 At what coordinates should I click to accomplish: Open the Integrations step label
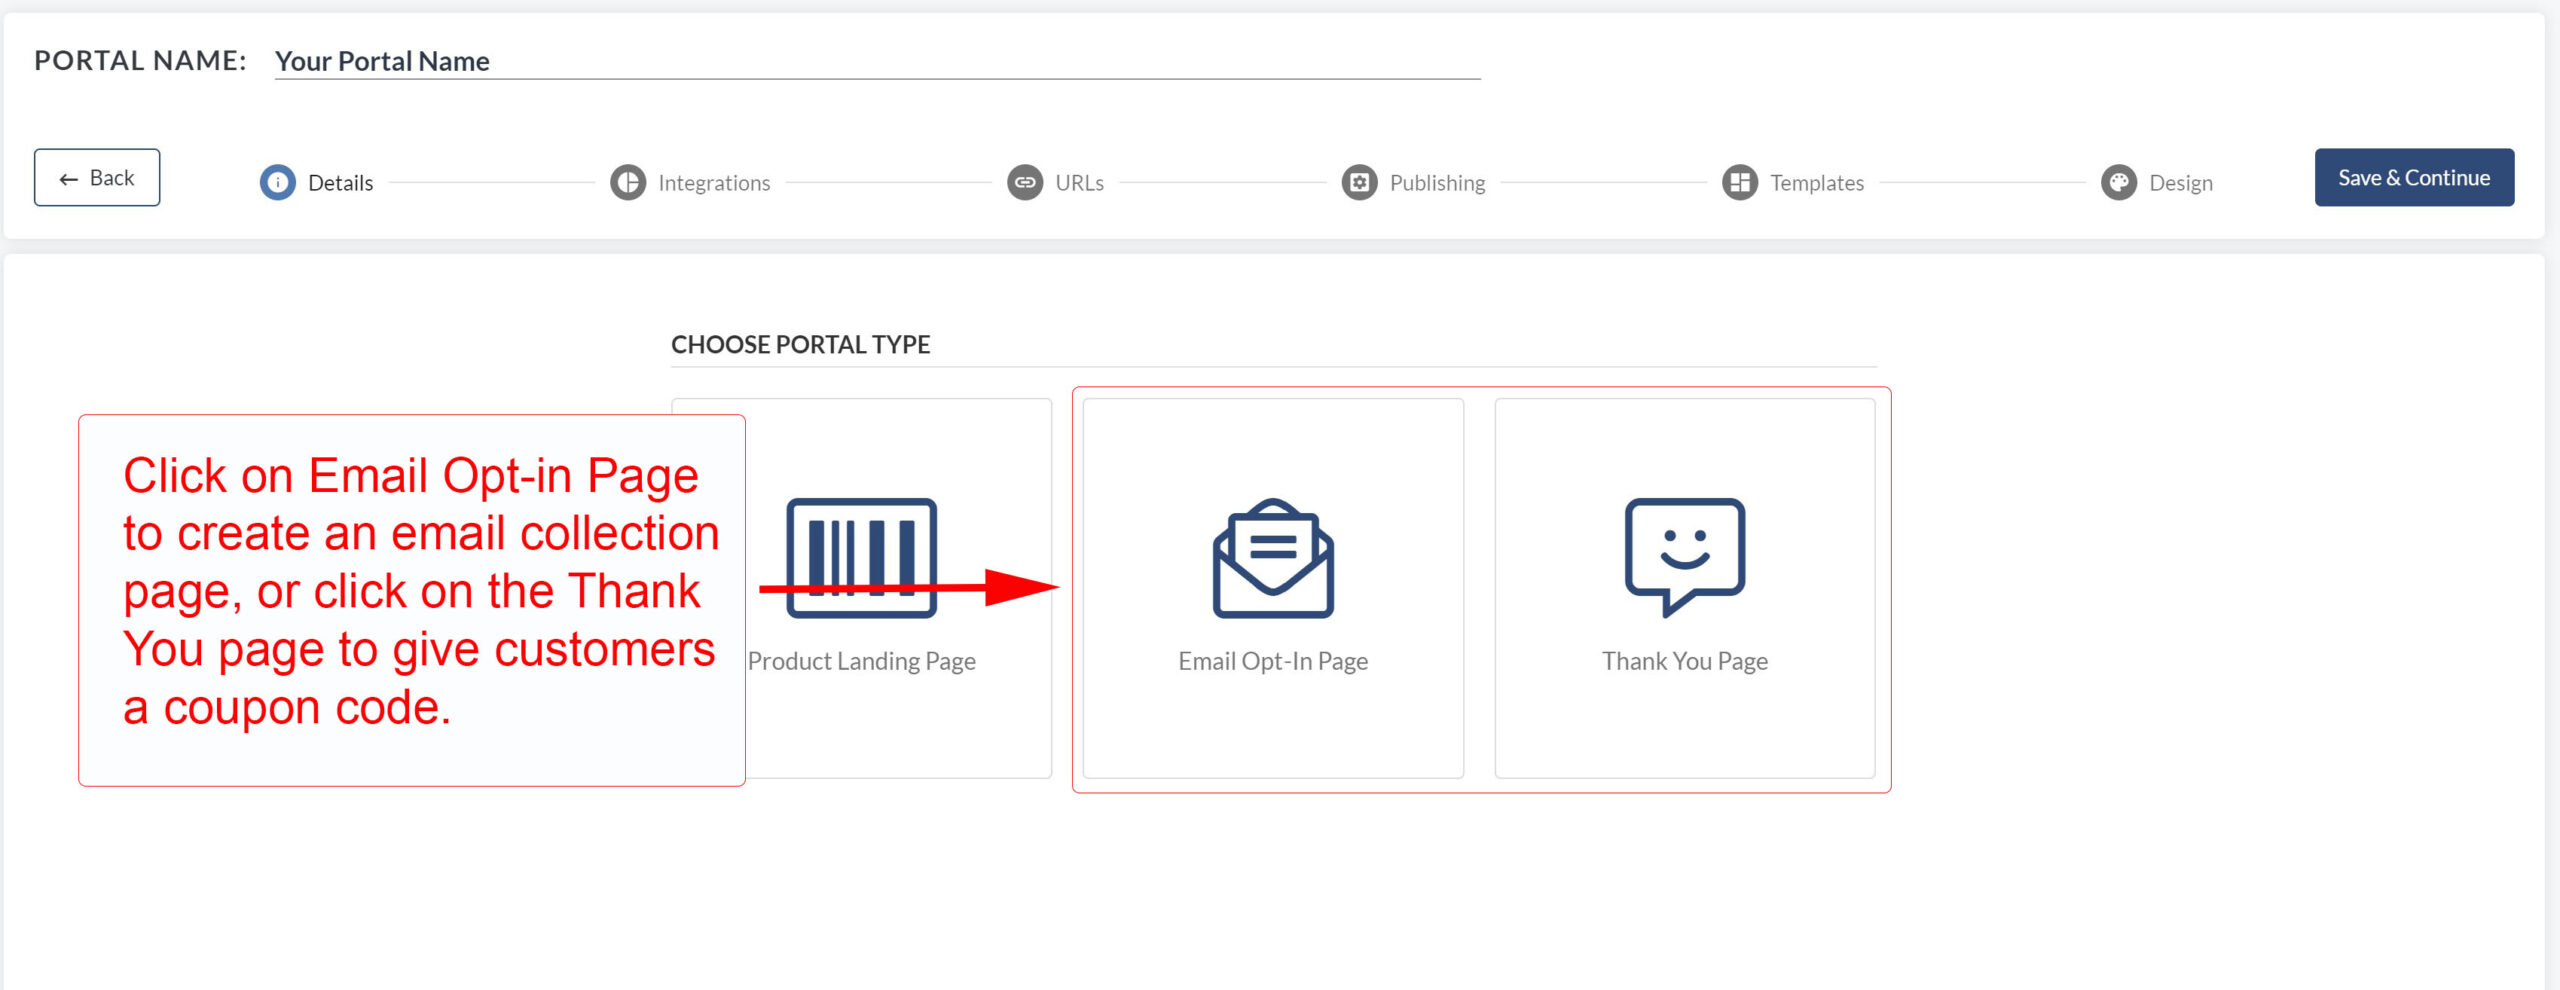pos(714,183)
